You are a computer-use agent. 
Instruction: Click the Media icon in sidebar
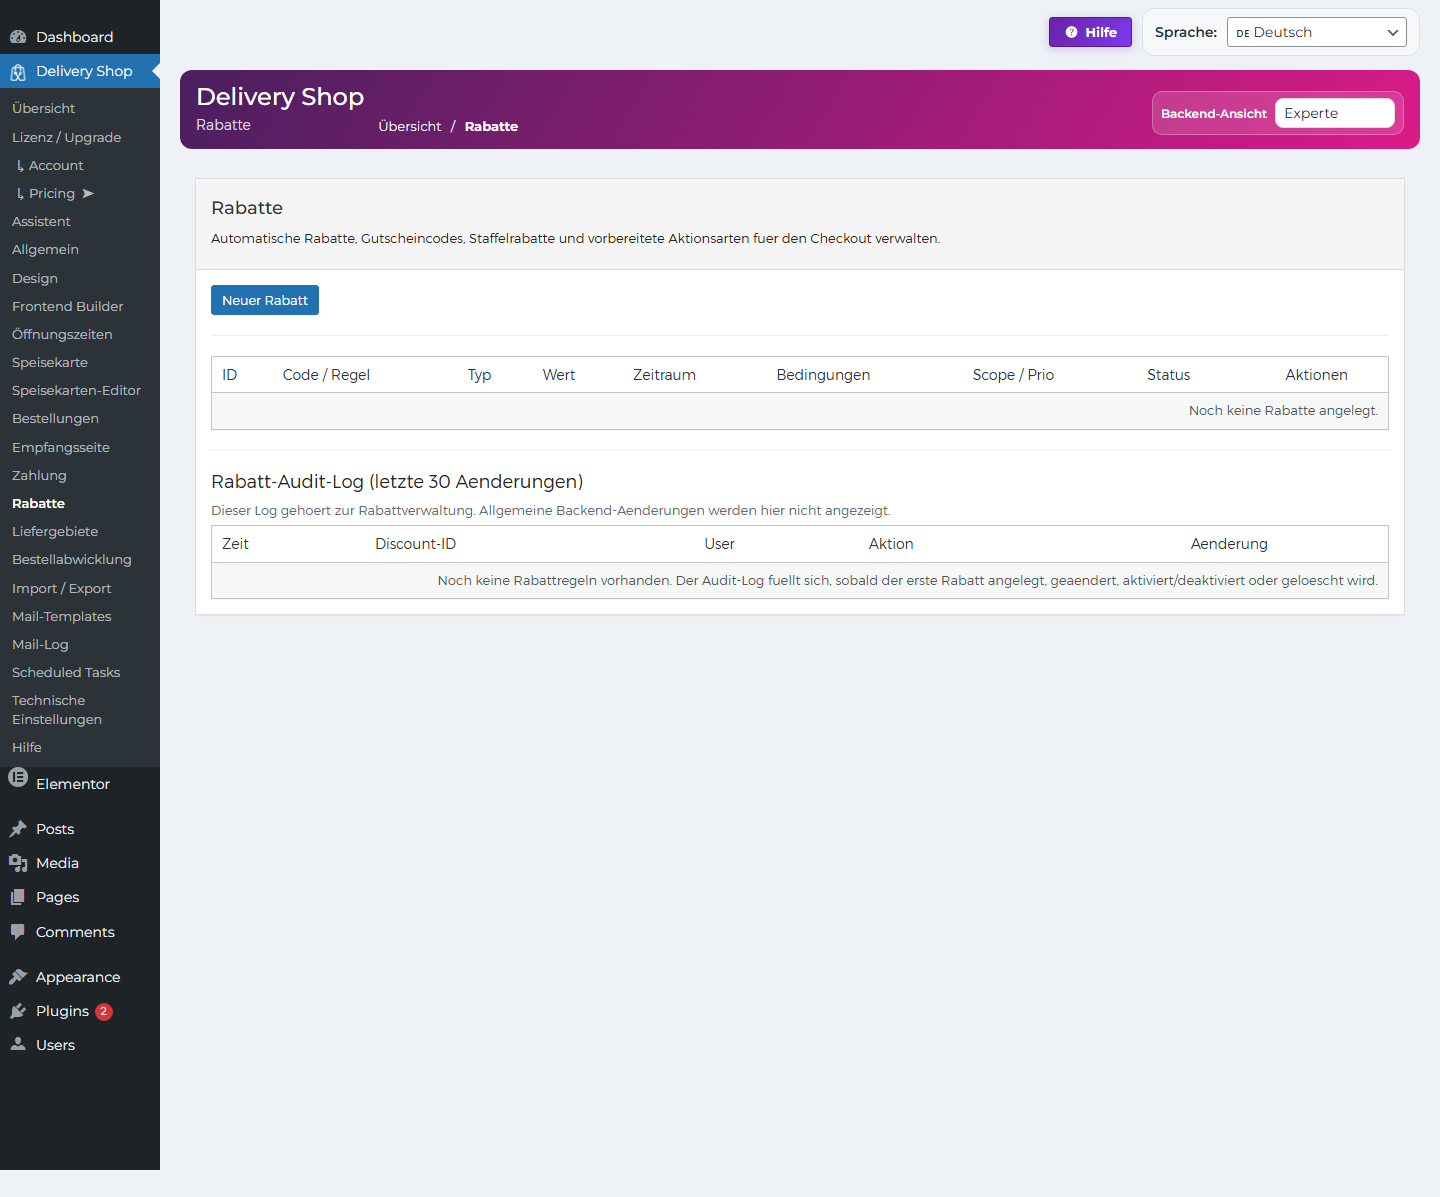point(18,863)
